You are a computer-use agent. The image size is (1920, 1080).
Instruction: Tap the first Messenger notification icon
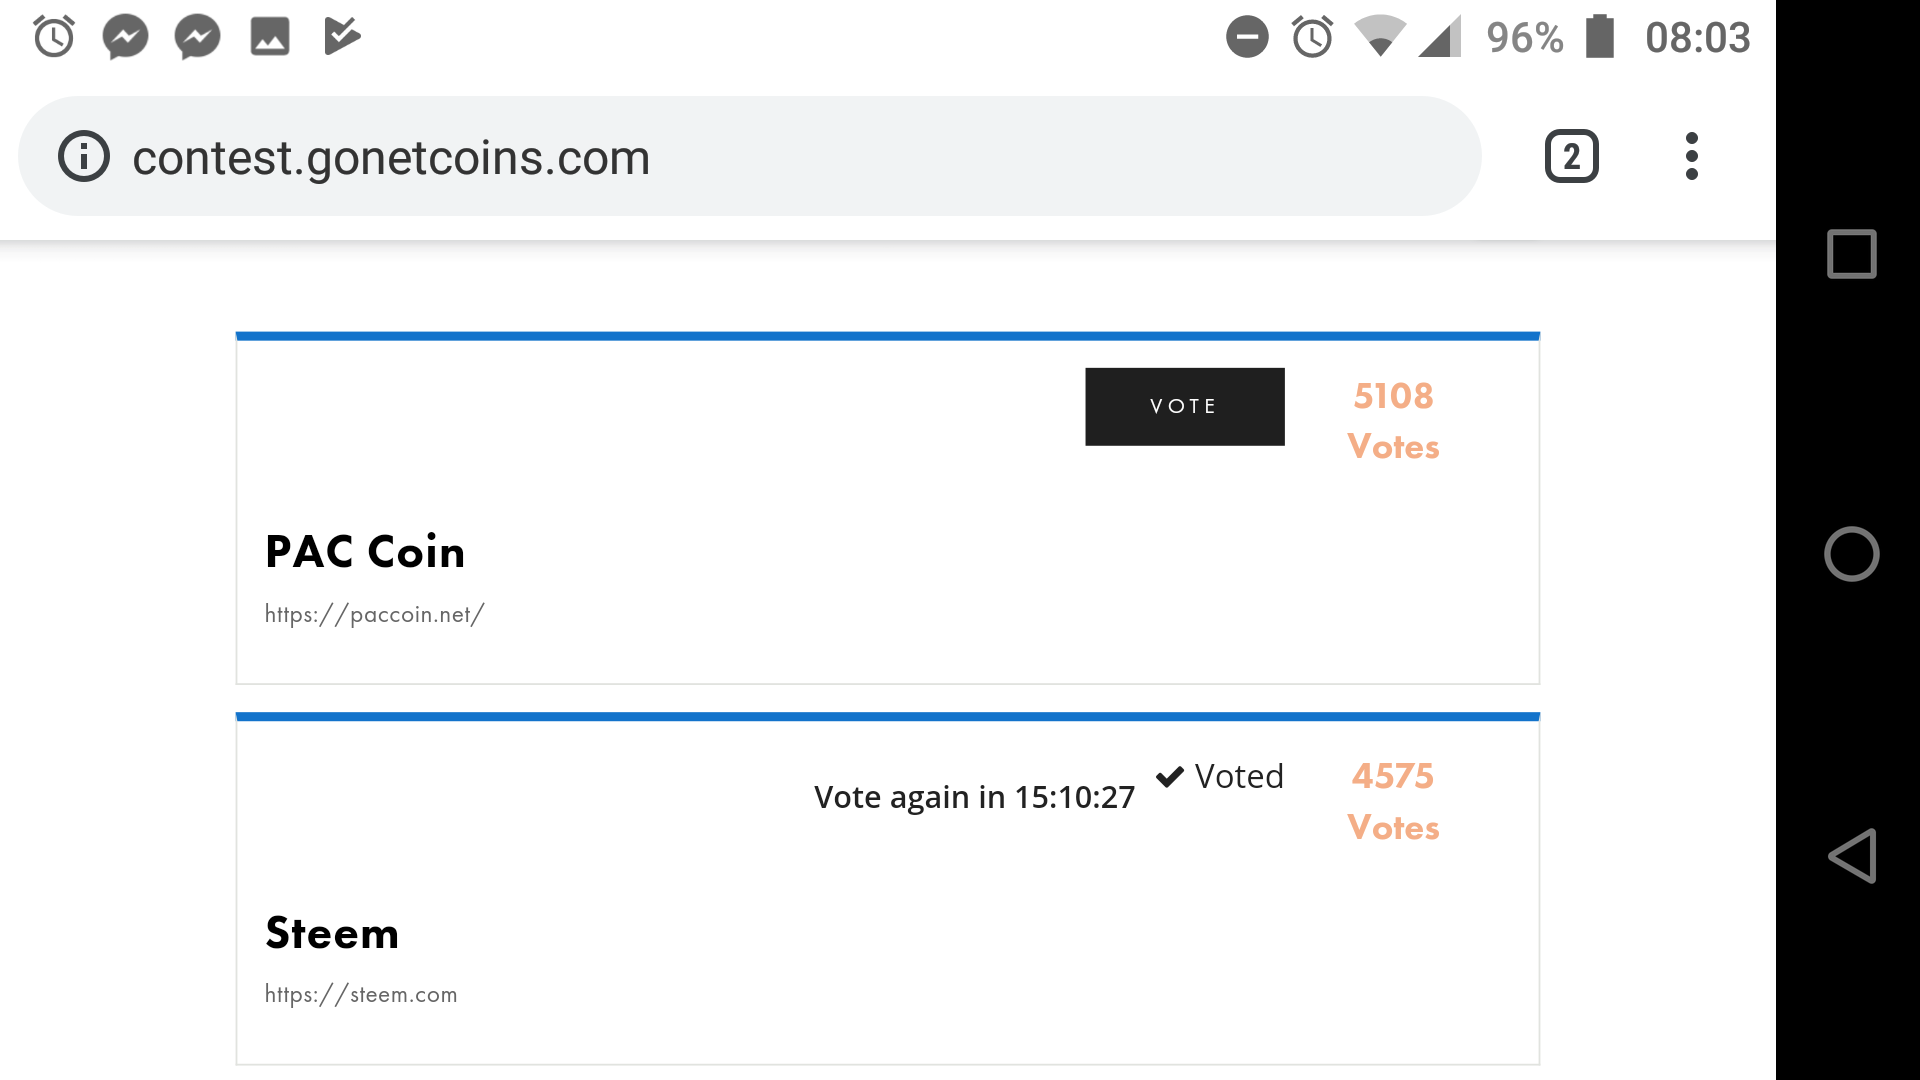tap(126, 38)
